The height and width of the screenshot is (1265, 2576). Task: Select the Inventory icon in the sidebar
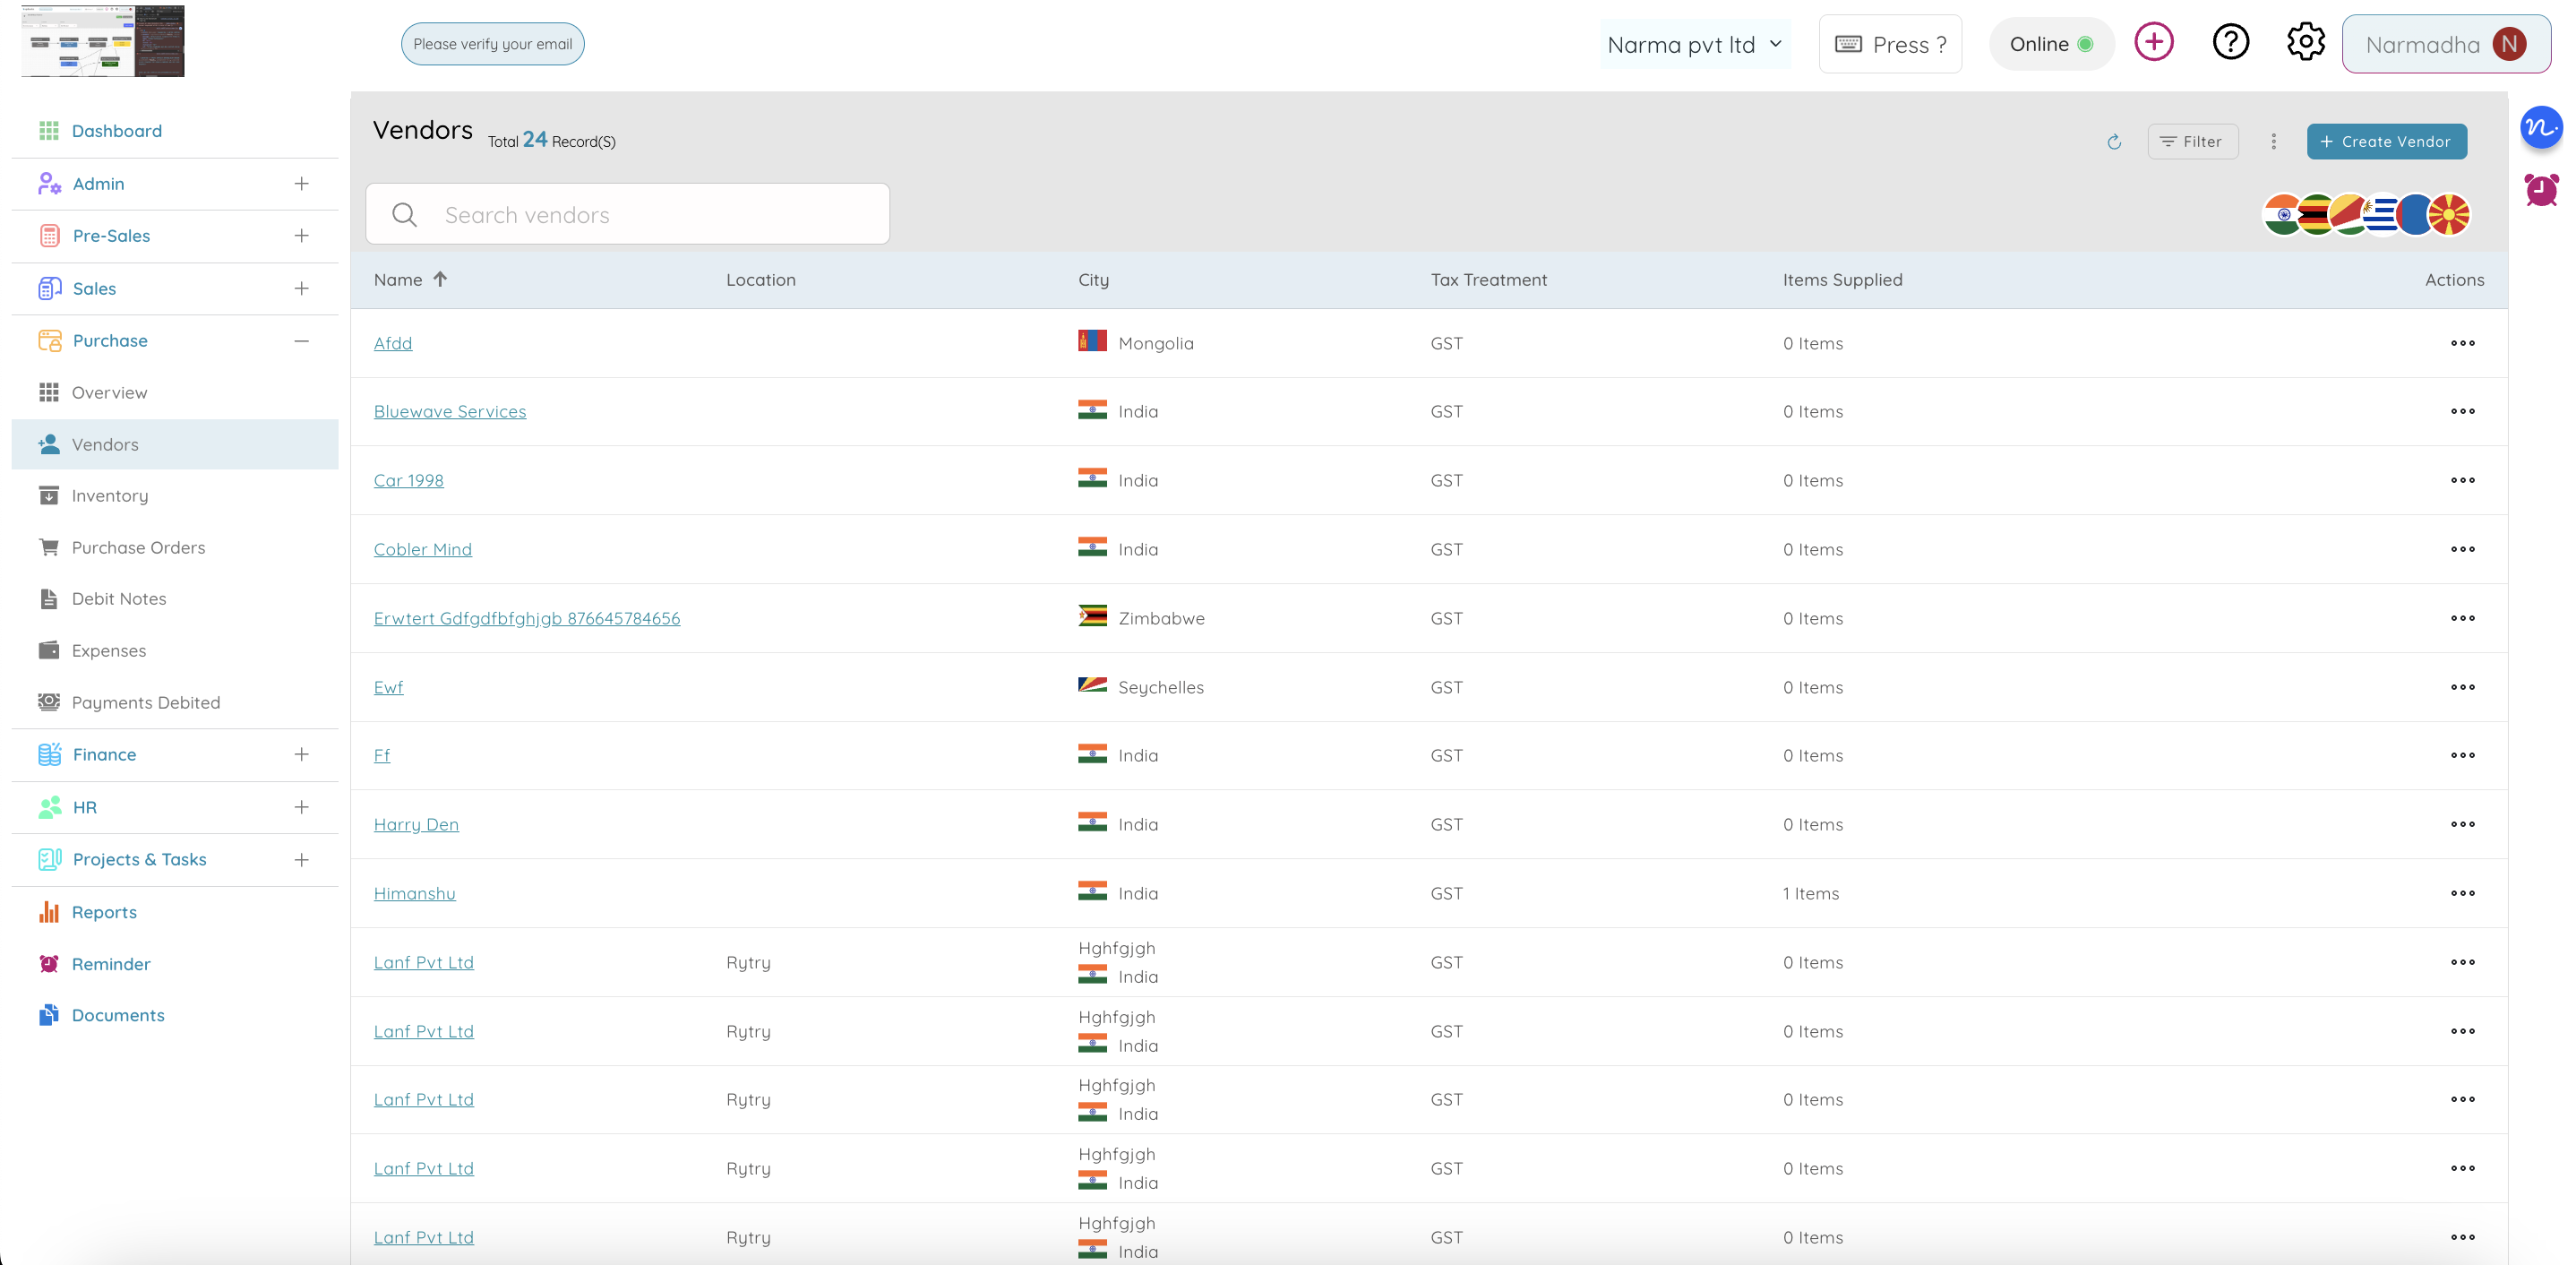pos(49,495)
